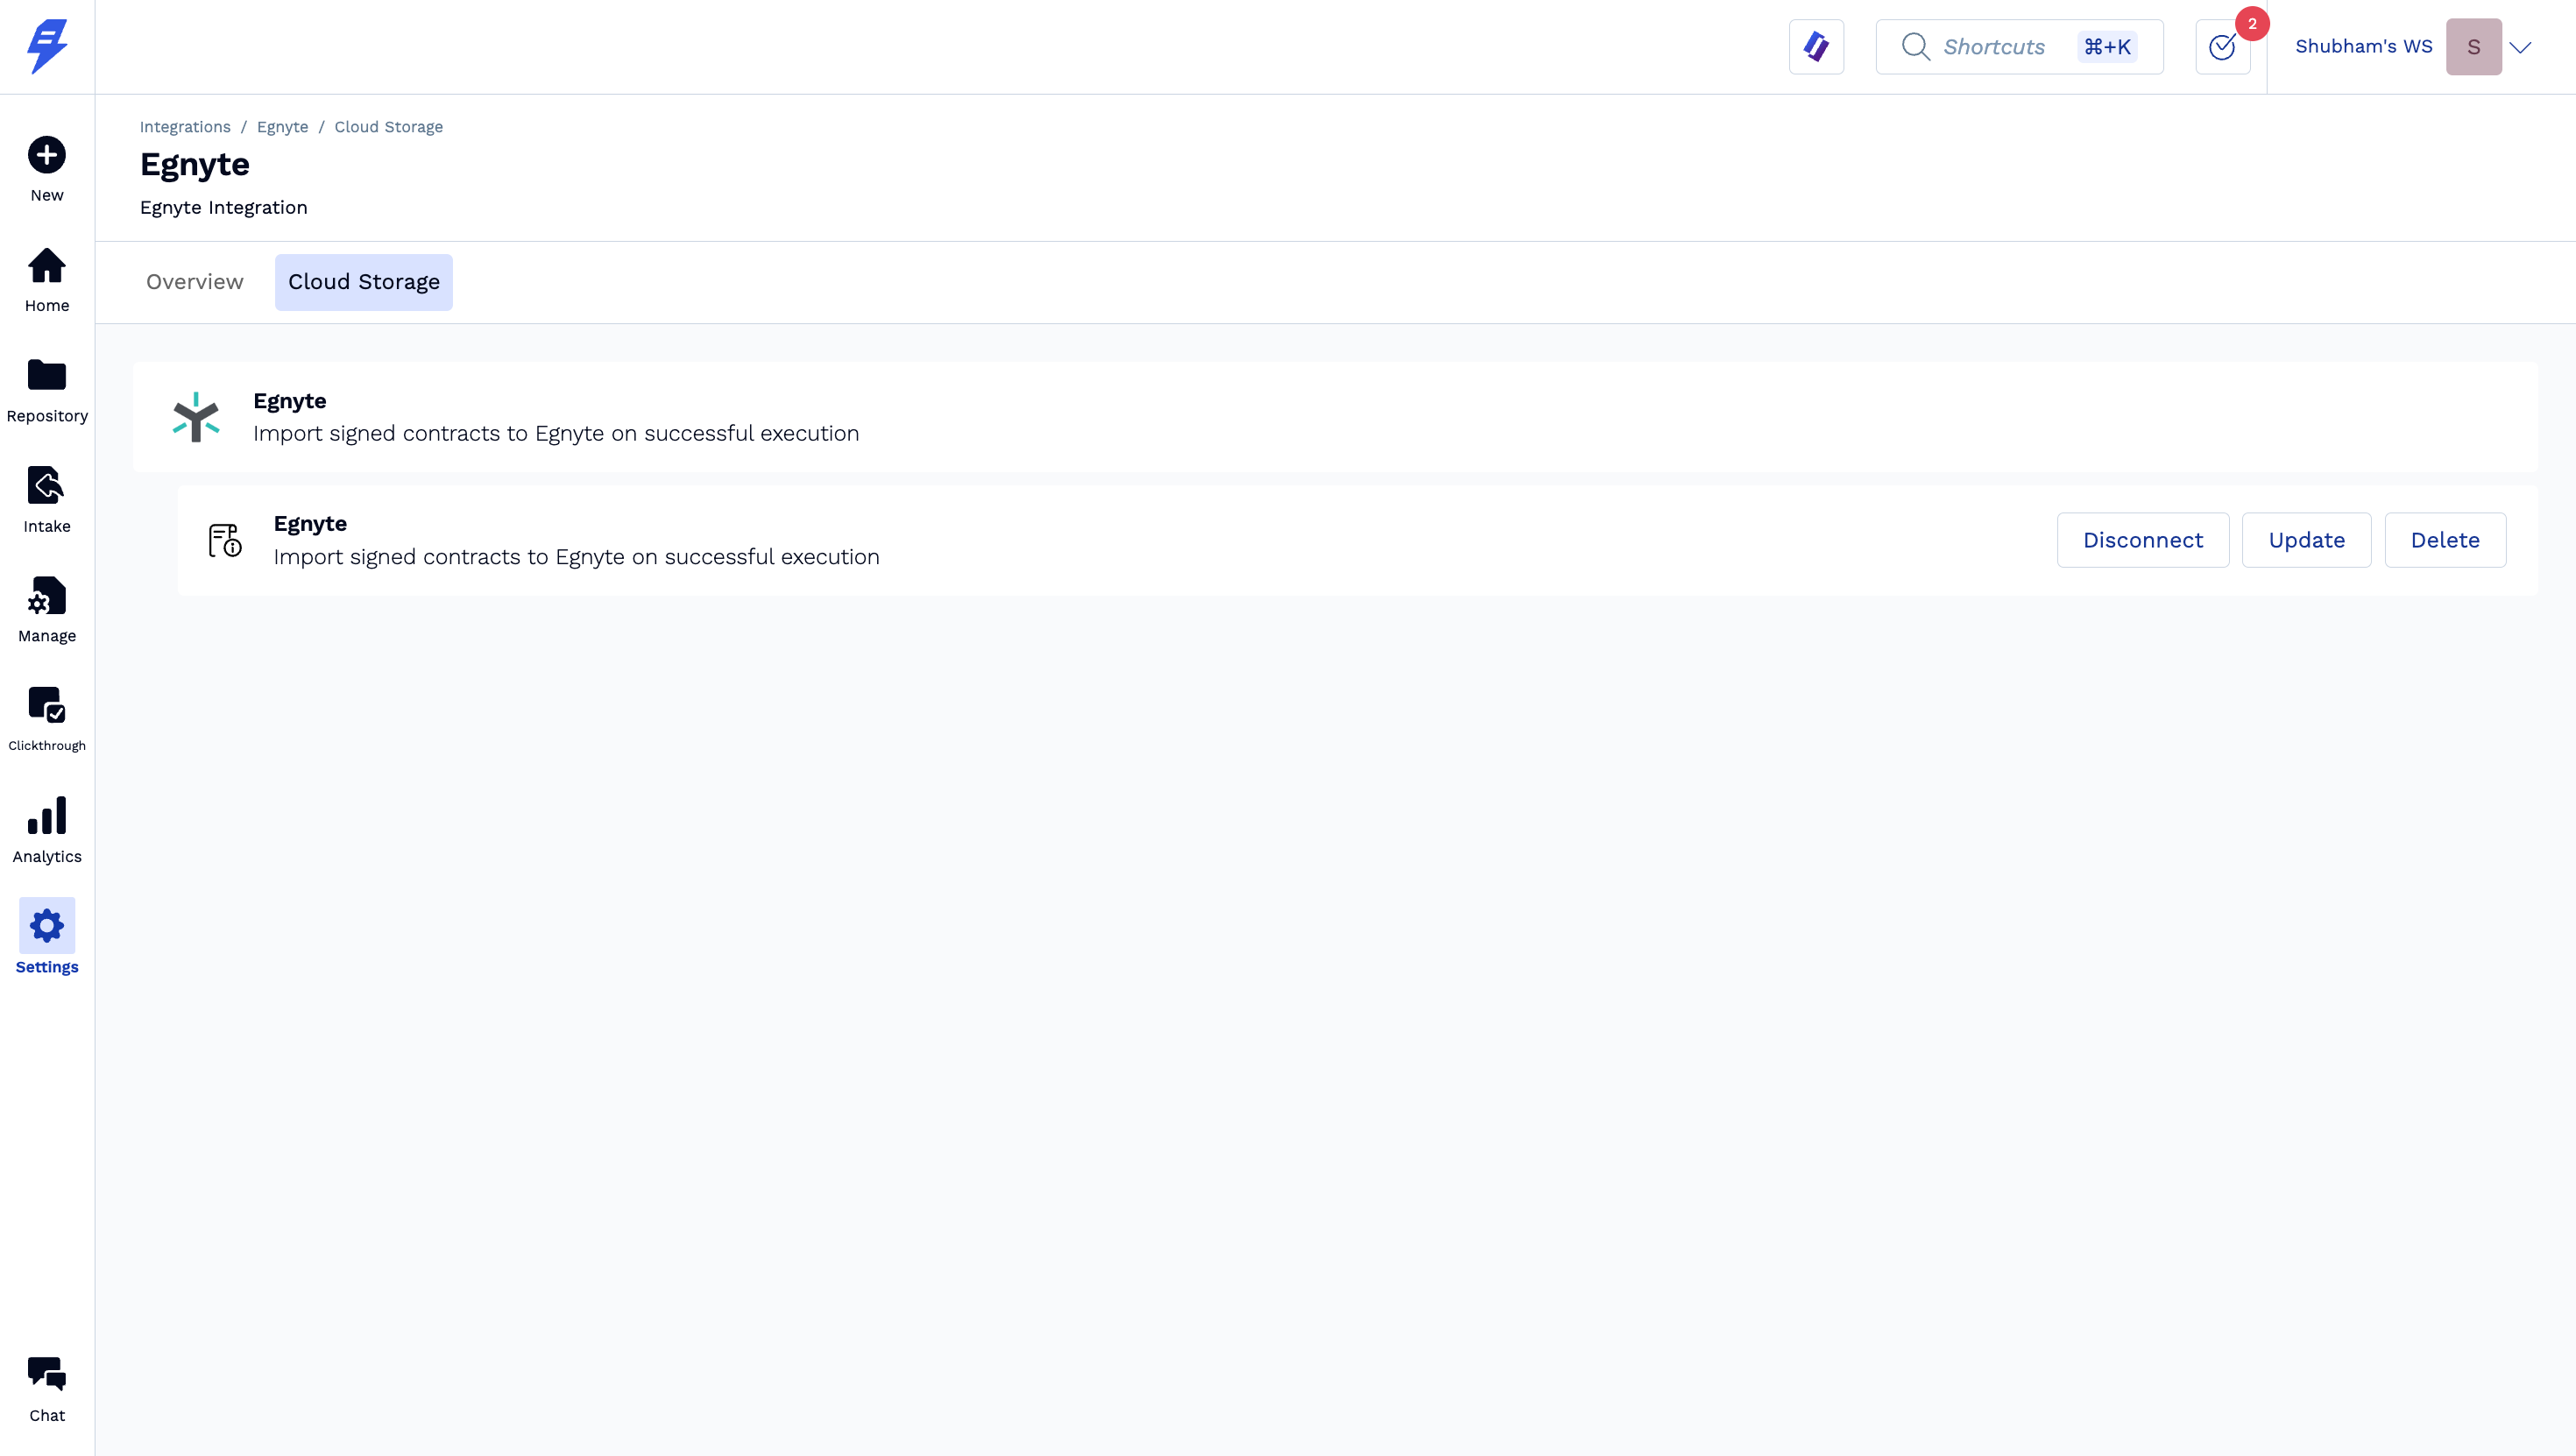Click the Integrations breadcrumb link
Screen dimensions: 2576x1456
point(185,127)
